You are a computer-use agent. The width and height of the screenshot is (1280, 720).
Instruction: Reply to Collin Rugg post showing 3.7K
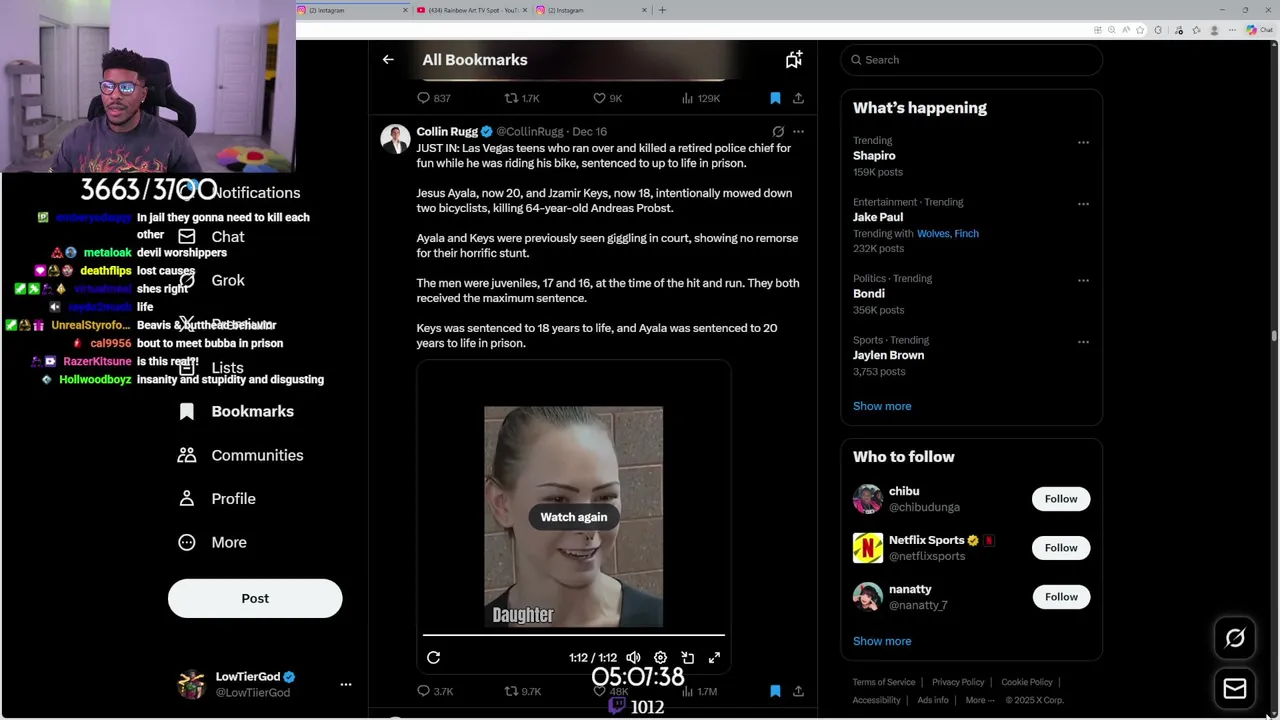click(x=435, y=691)
